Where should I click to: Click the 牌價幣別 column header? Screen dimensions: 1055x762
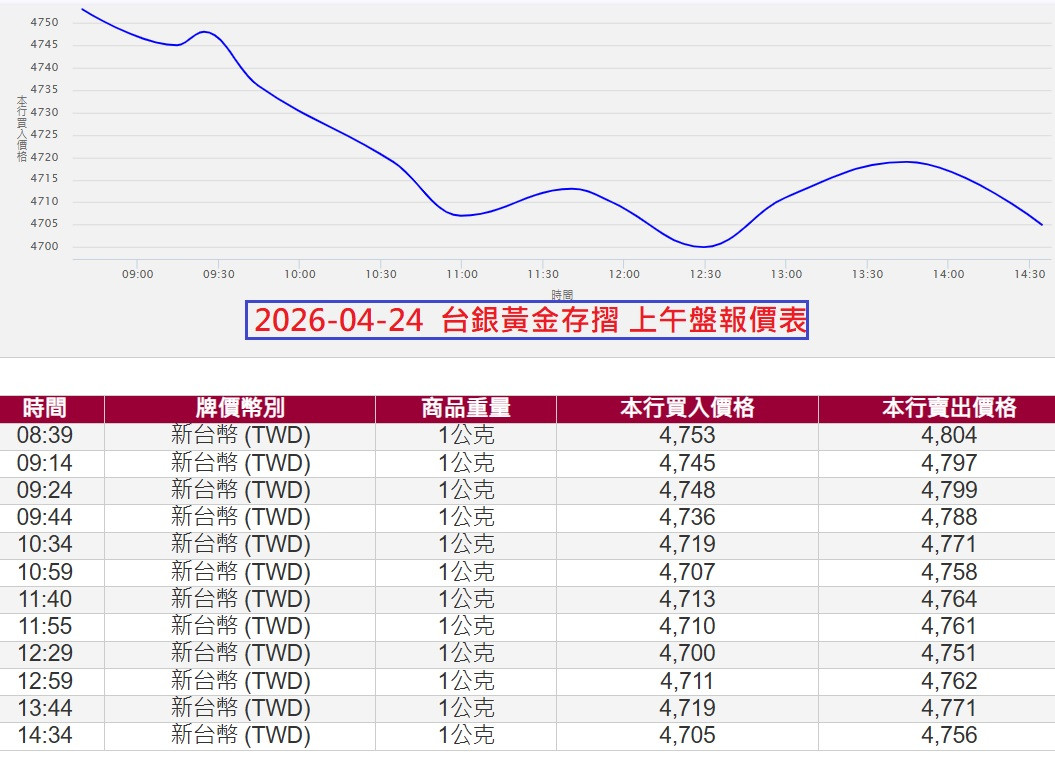(240, 408)
